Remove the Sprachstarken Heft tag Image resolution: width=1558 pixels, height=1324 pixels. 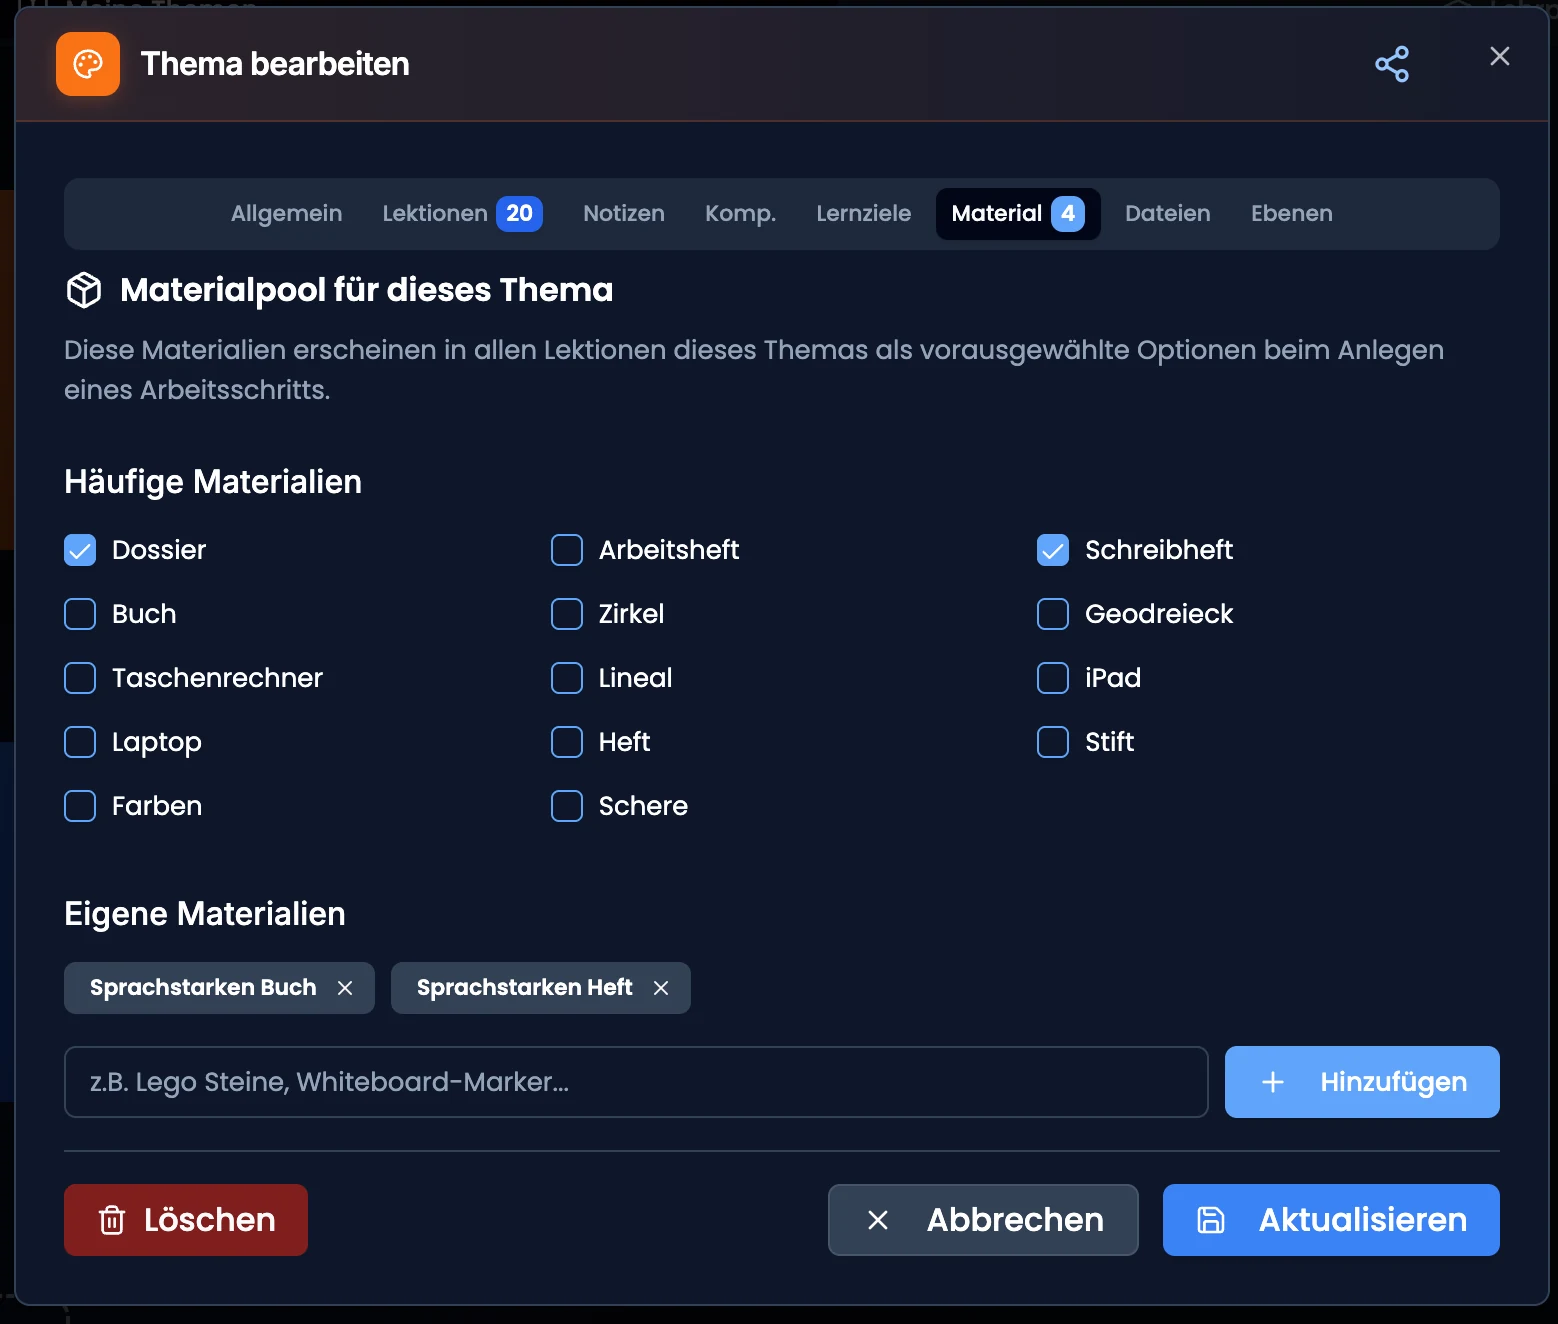(661, 988)
